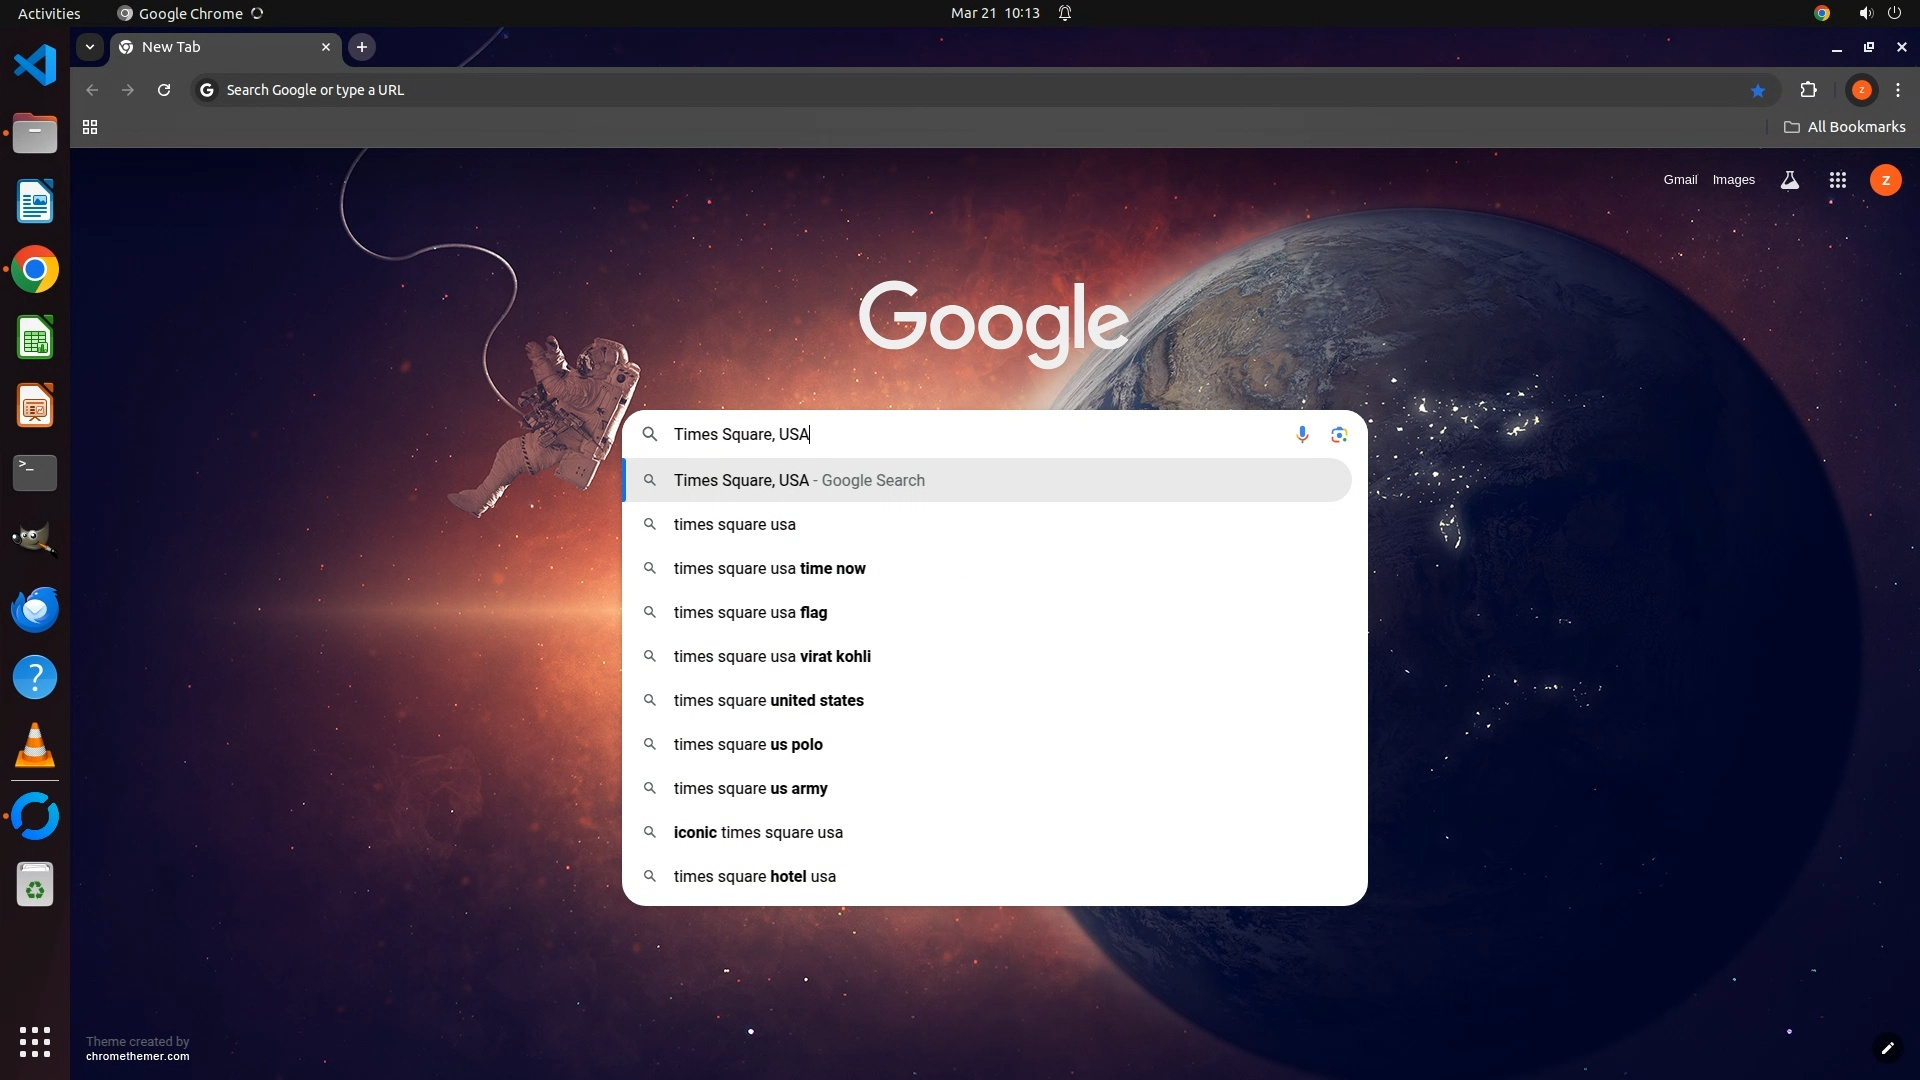The height and width of the screenshot is (1080, 1920).
Task: Open the Google apps grid
Action: (1837, 180)
